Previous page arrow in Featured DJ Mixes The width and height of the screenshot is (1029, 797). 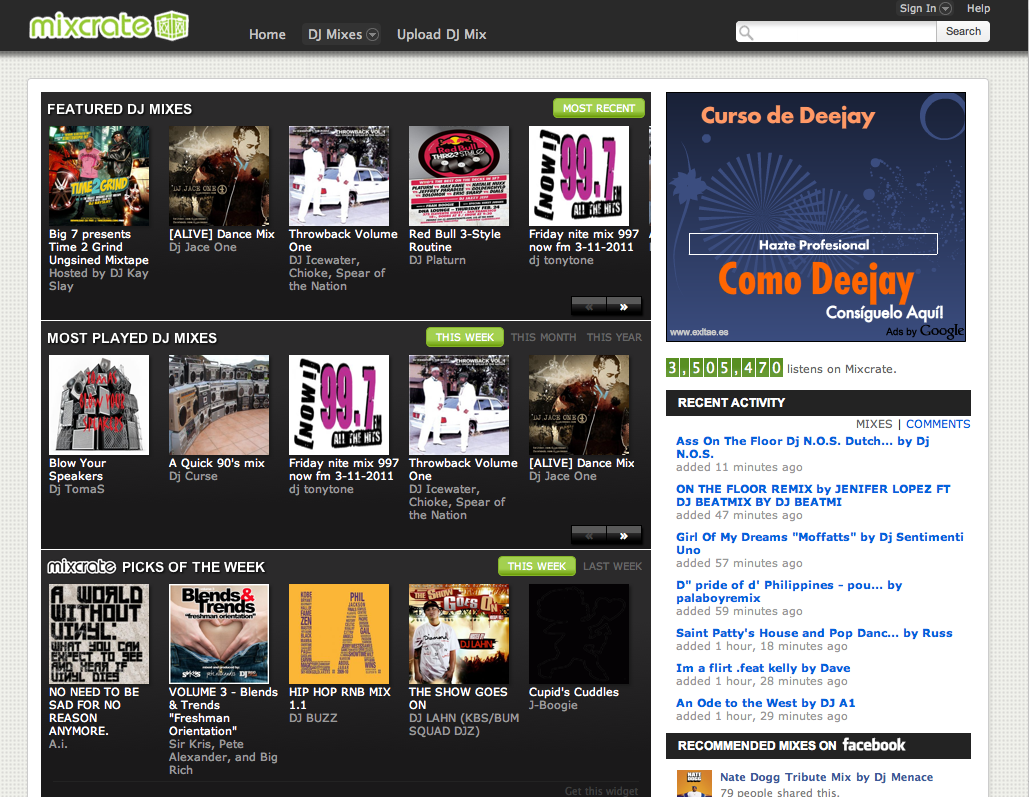click(x=589, y=306)
